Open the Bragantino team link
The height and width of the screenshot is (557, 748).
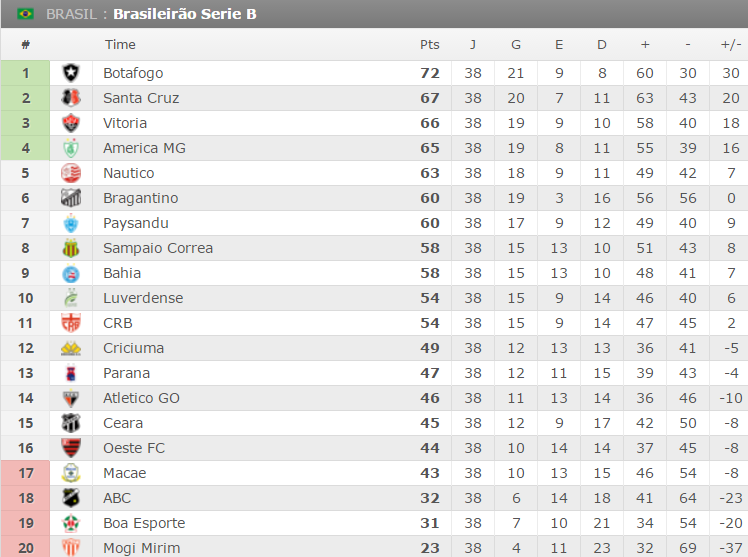(x=141, y=198)
